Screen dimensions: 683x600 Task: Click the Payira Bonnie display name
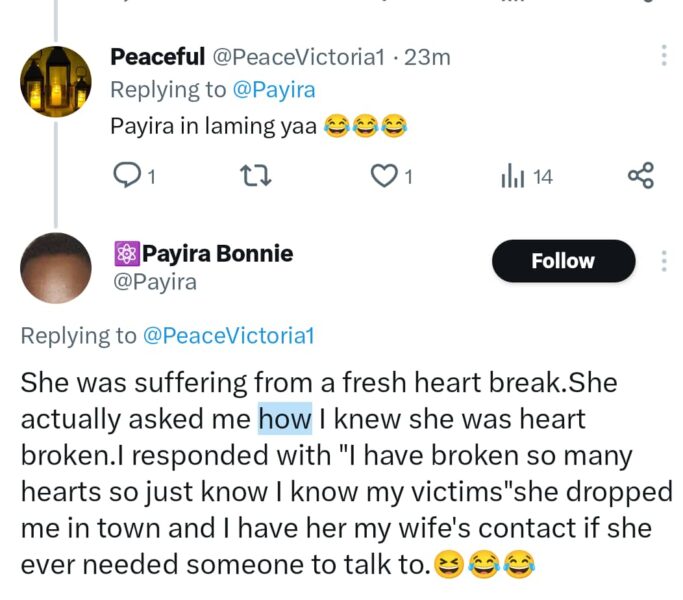pyautogui.click(x=217, y=254)
